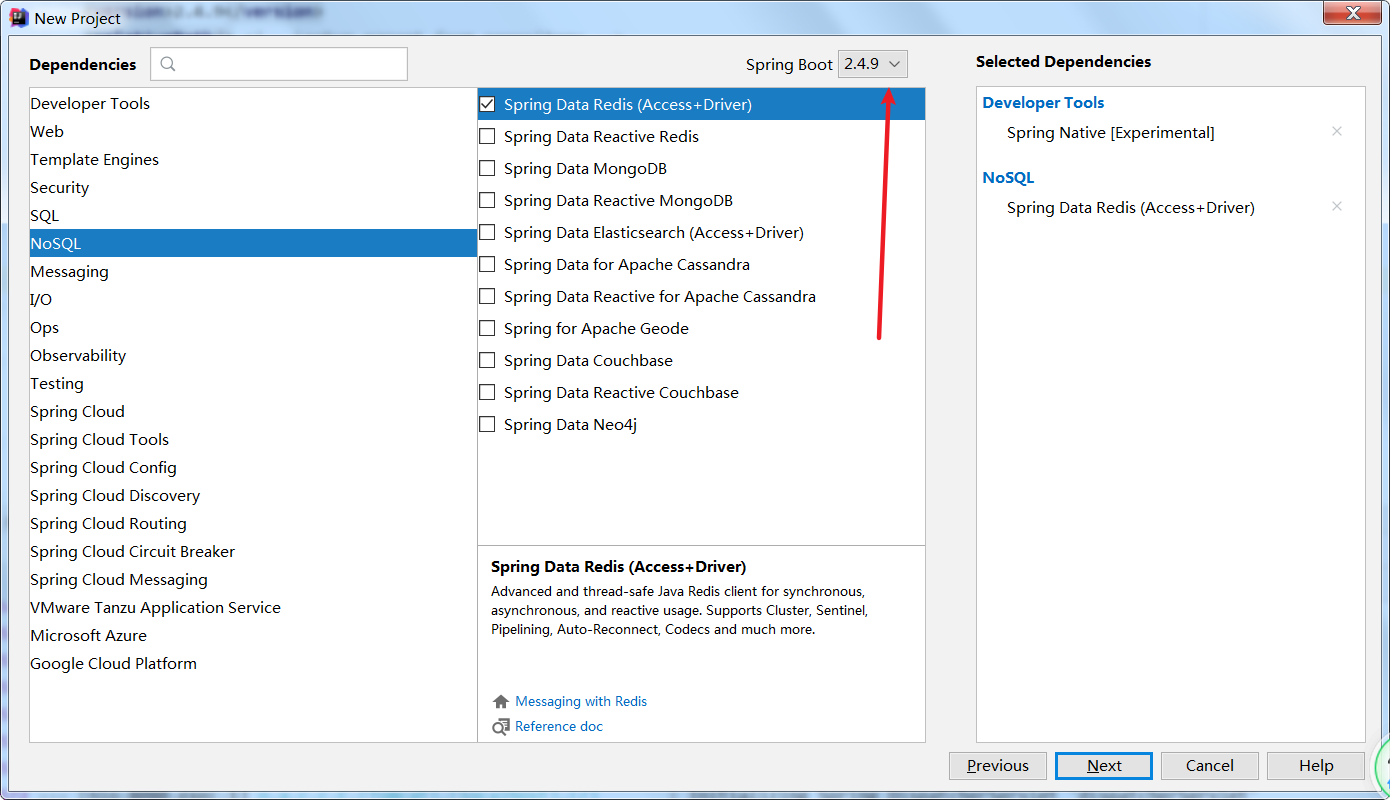1390x800 pixels.
Task: Proceed with the Next button
Action: pyautogui.click(x=1104, y=766)
